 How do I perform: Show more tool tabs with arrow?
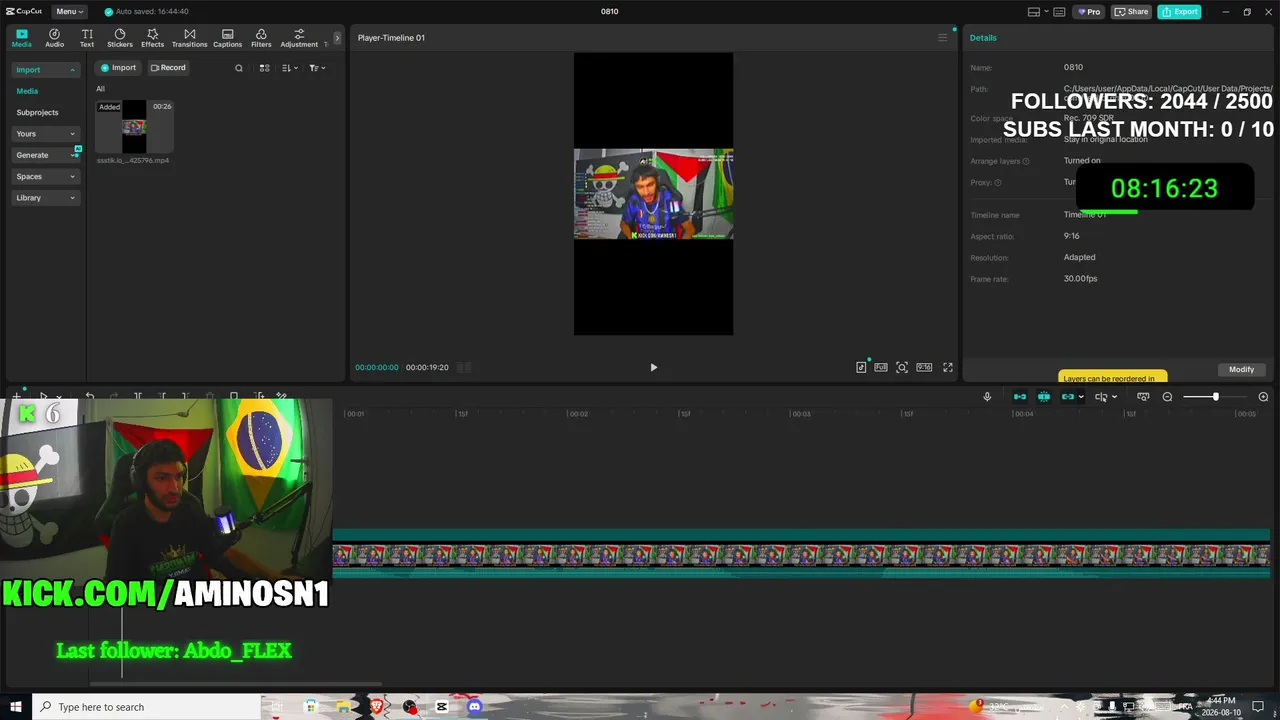[x=337, y=38]
